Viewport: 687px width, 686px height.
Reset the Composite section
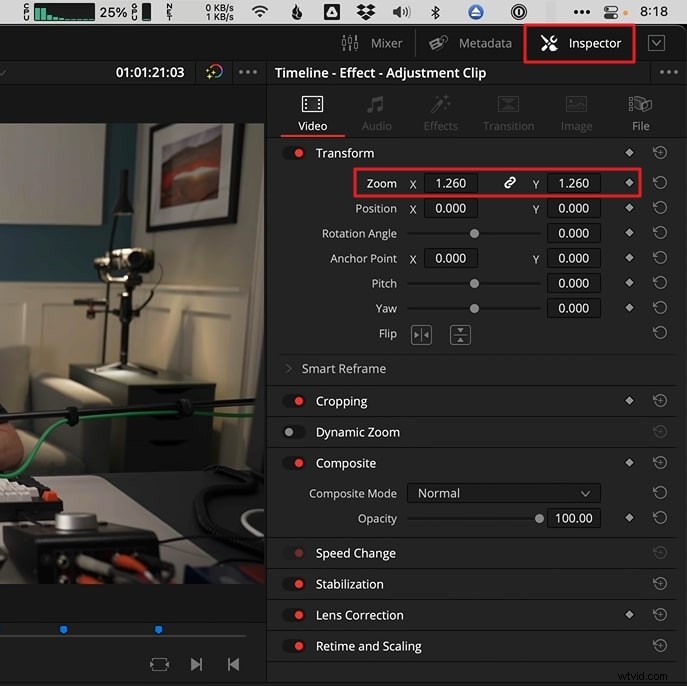[660, 463]
